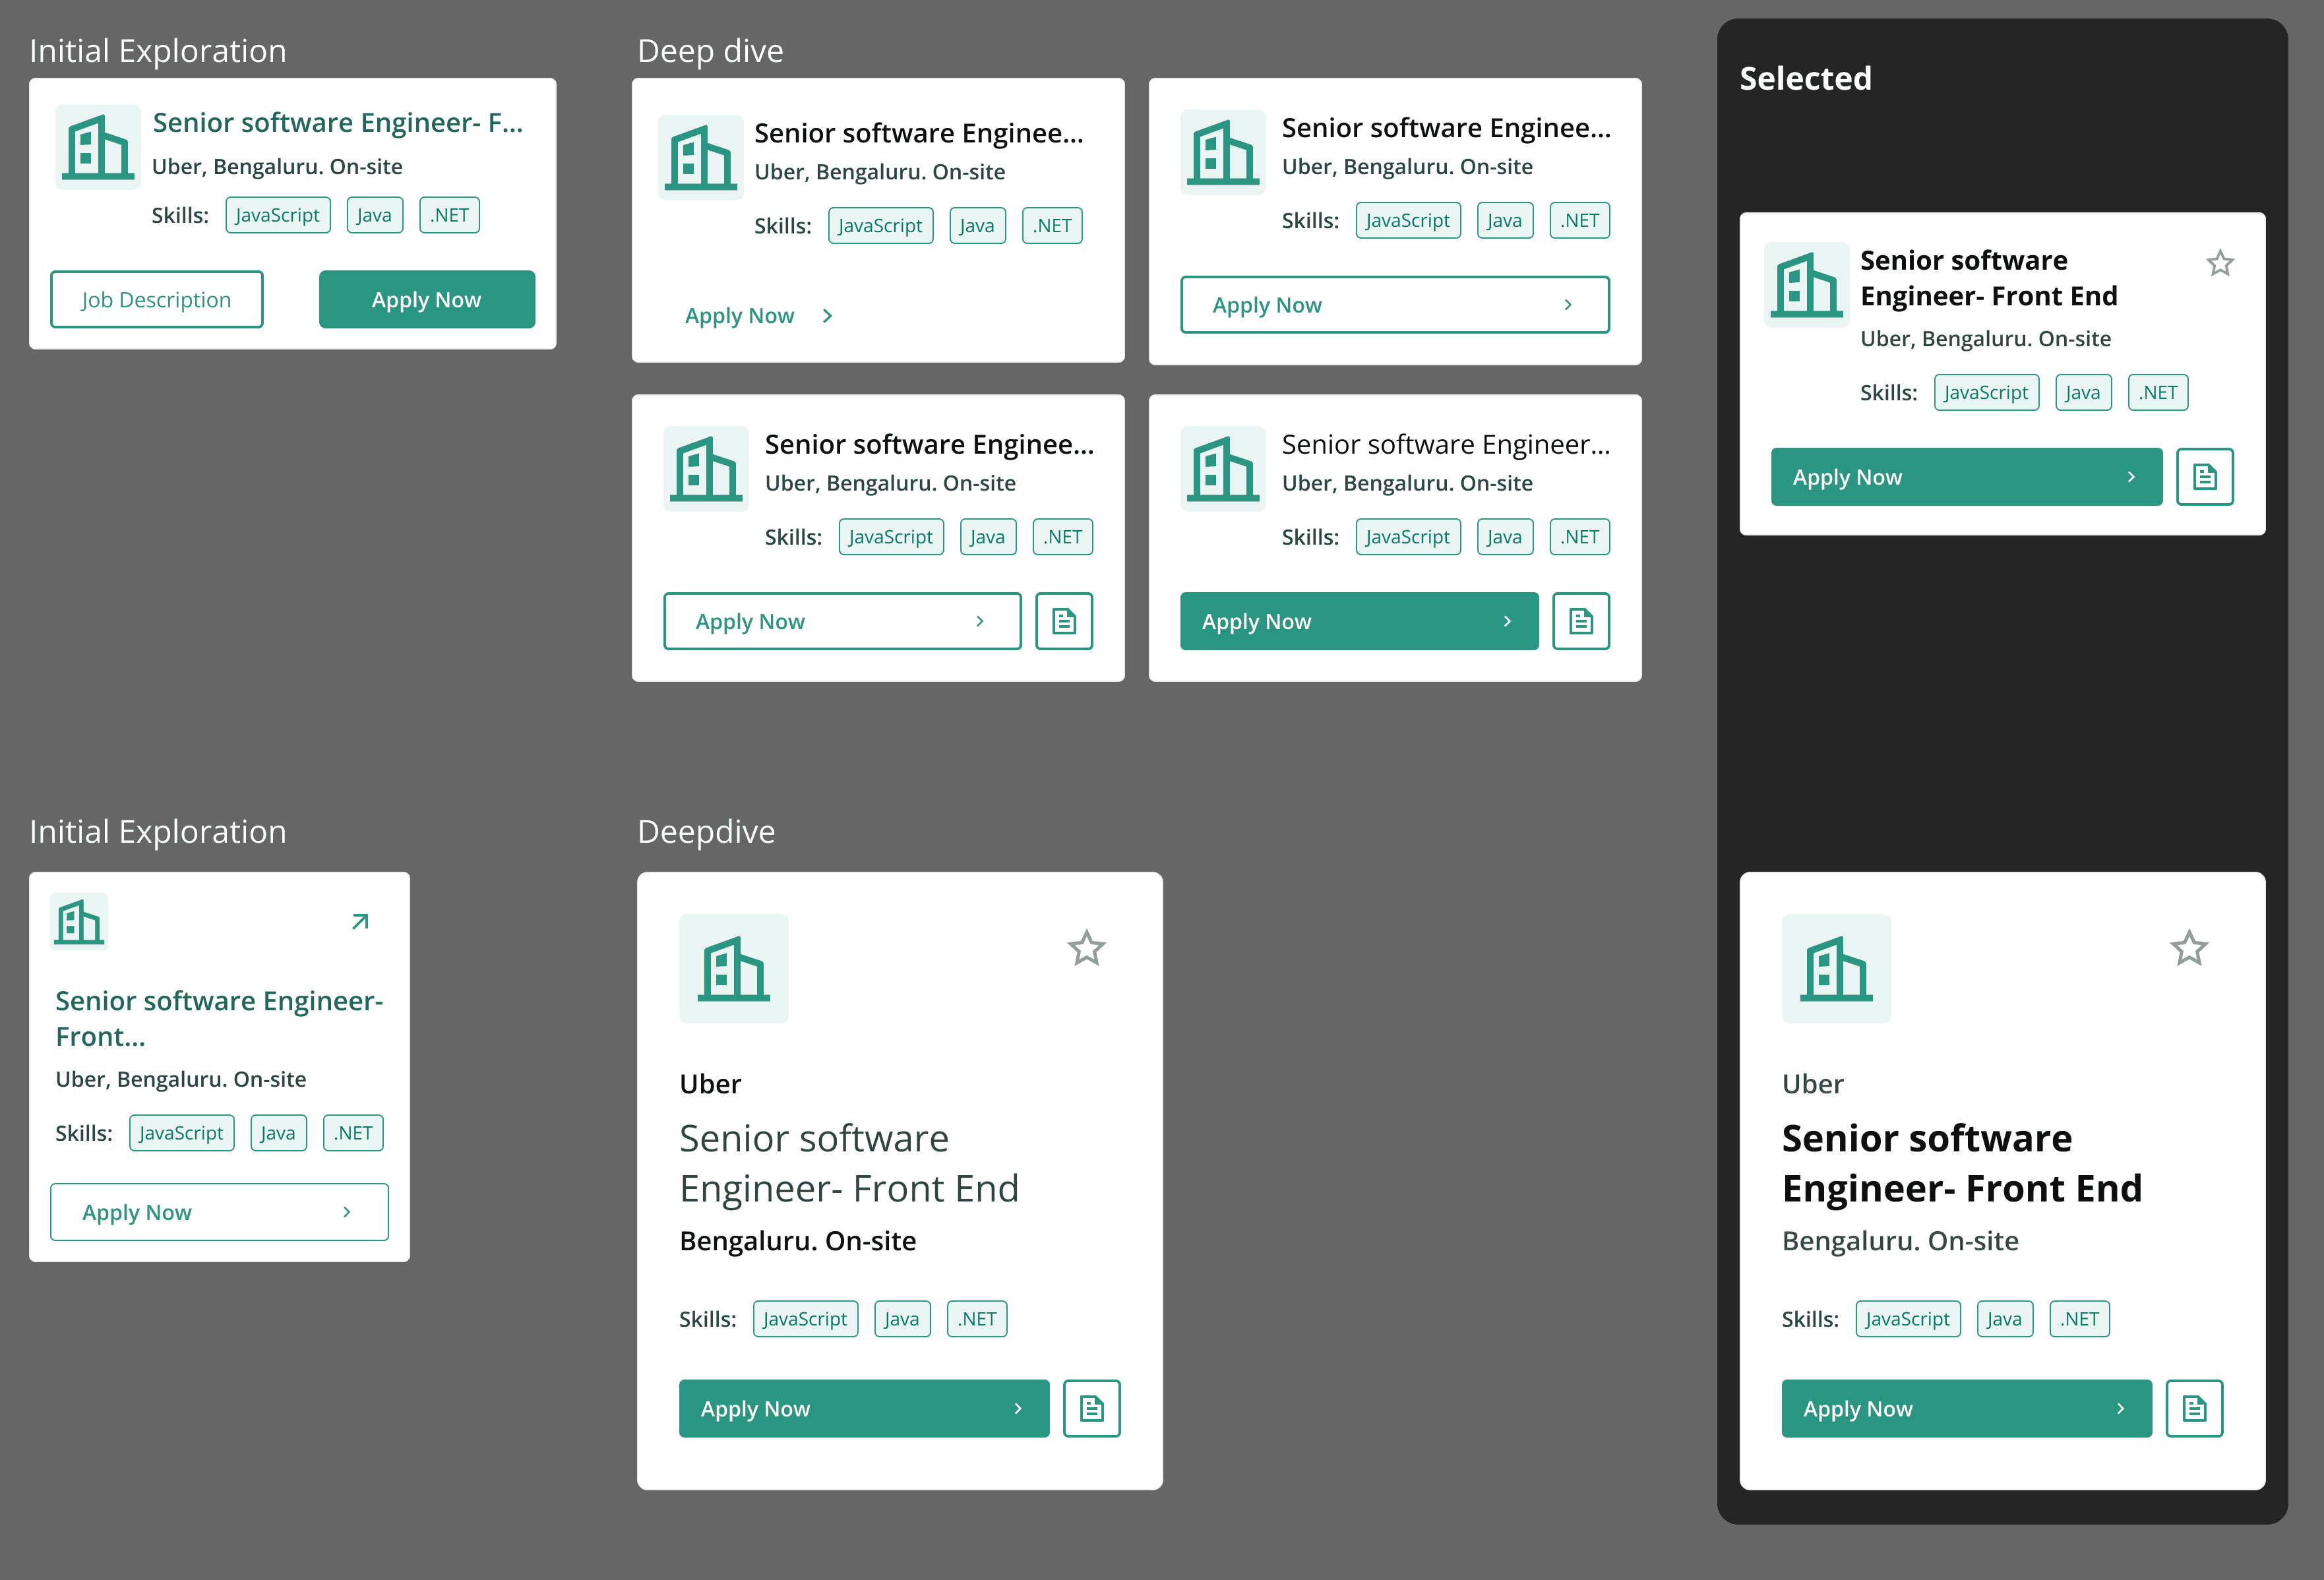
Task: Click the company building icon on the first Initial Exploration card
Action: pos(98,147)
